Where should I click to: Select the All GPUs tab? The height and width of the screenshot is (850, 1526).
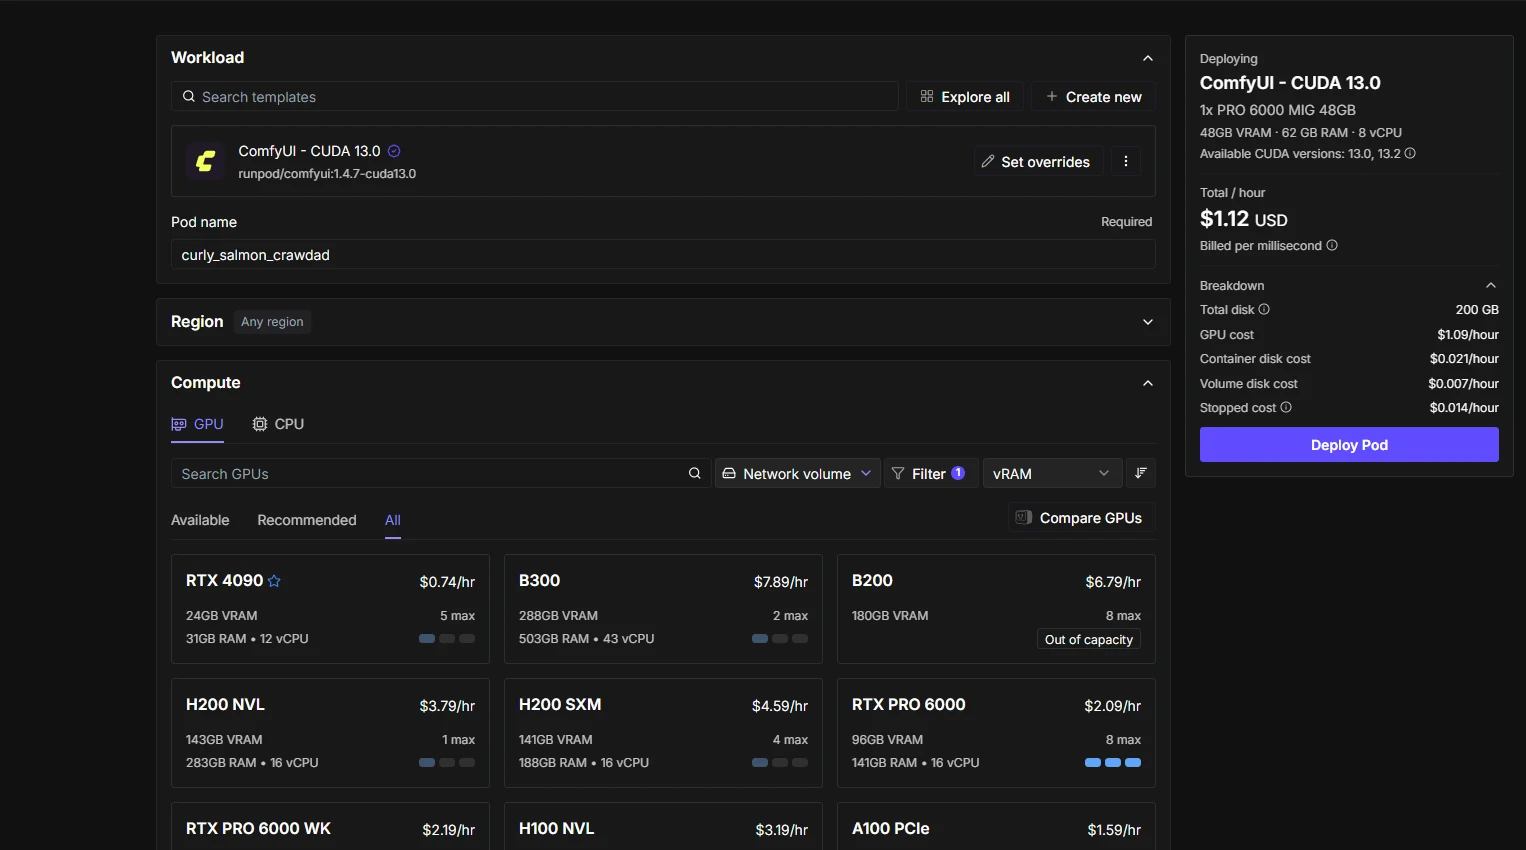(393, 520)
